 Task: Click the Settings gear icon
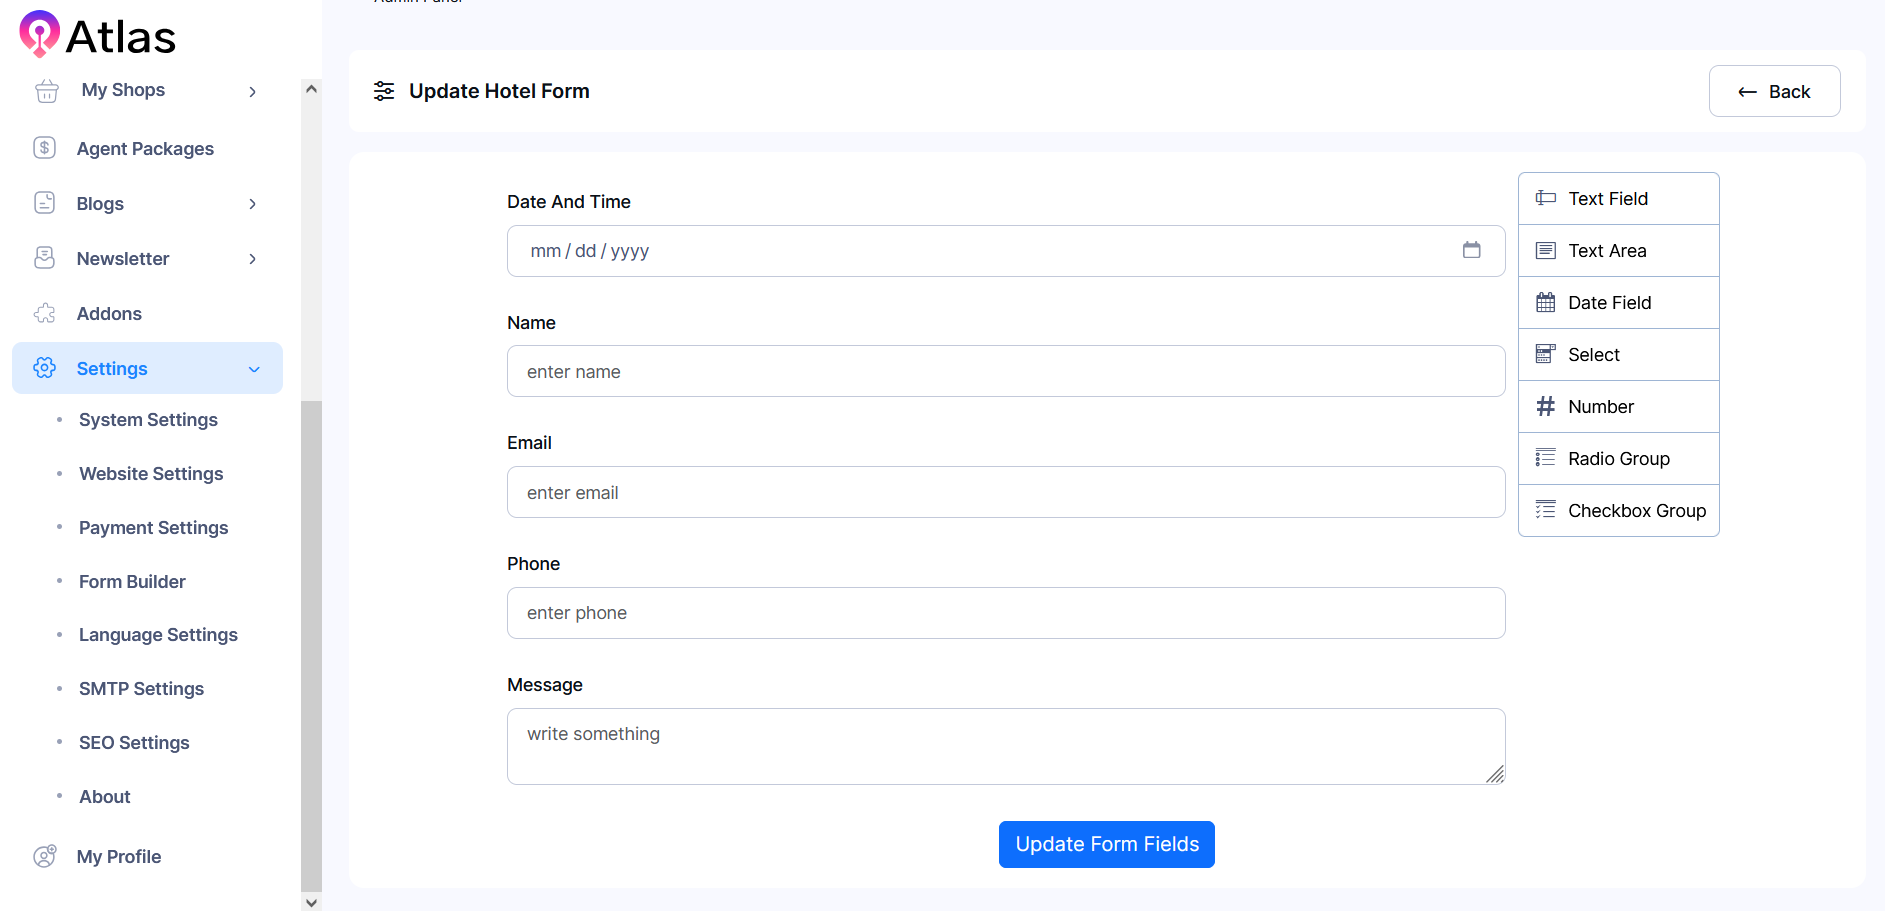45,368
